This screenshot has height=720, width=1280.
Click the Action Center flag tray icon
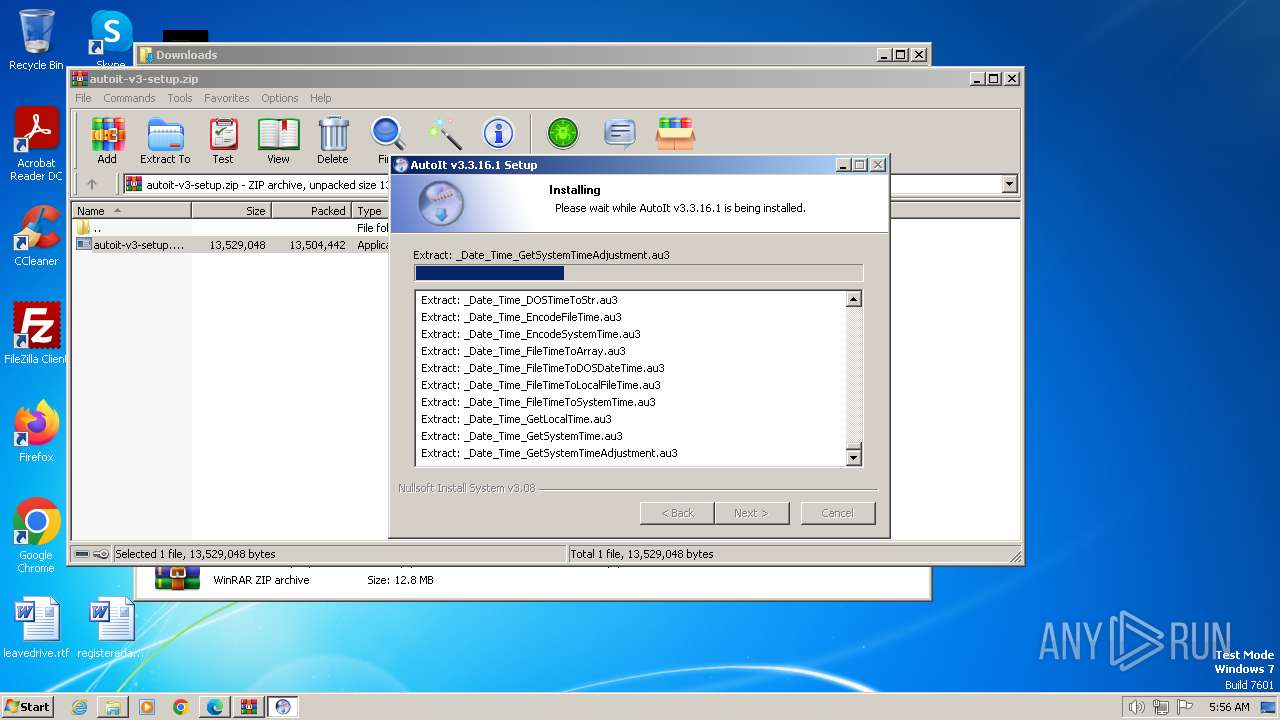click(x=1187, y=707)
